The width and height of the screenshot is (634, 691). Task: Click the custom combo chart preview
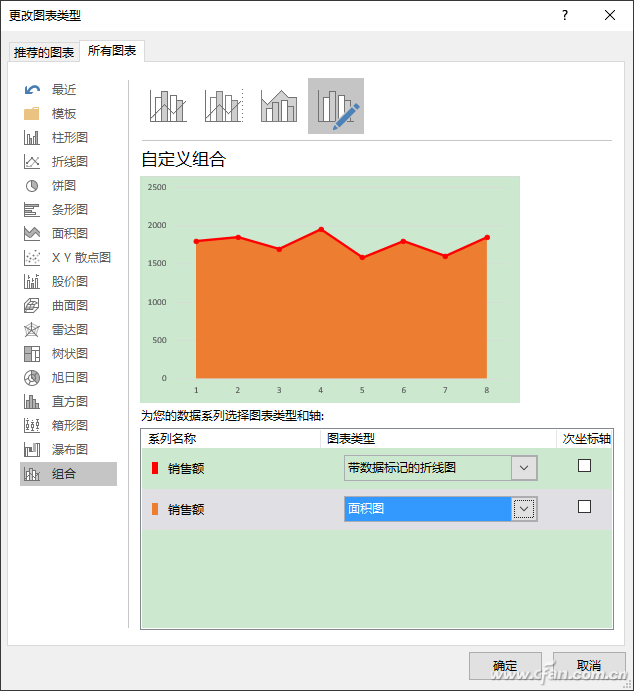330,290
